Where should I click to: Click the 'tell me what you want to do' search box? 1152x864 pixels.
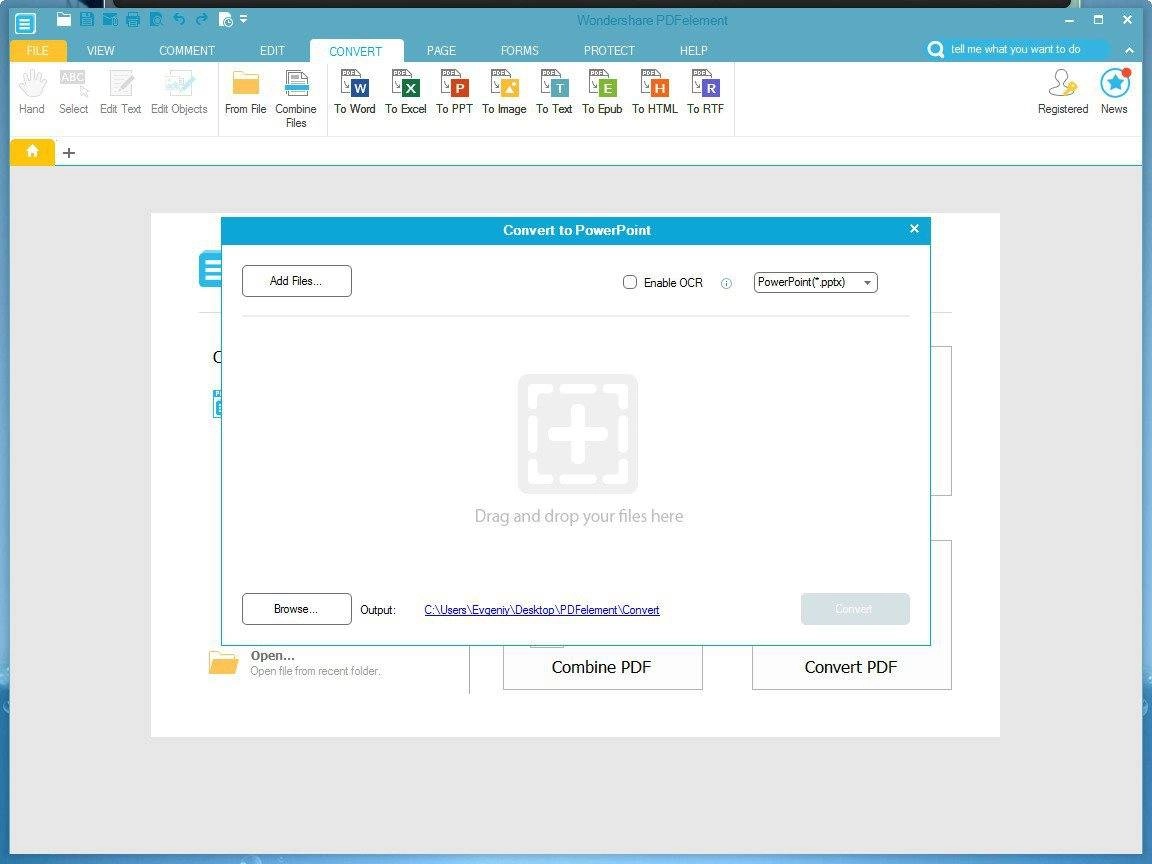coord(1017,49)
